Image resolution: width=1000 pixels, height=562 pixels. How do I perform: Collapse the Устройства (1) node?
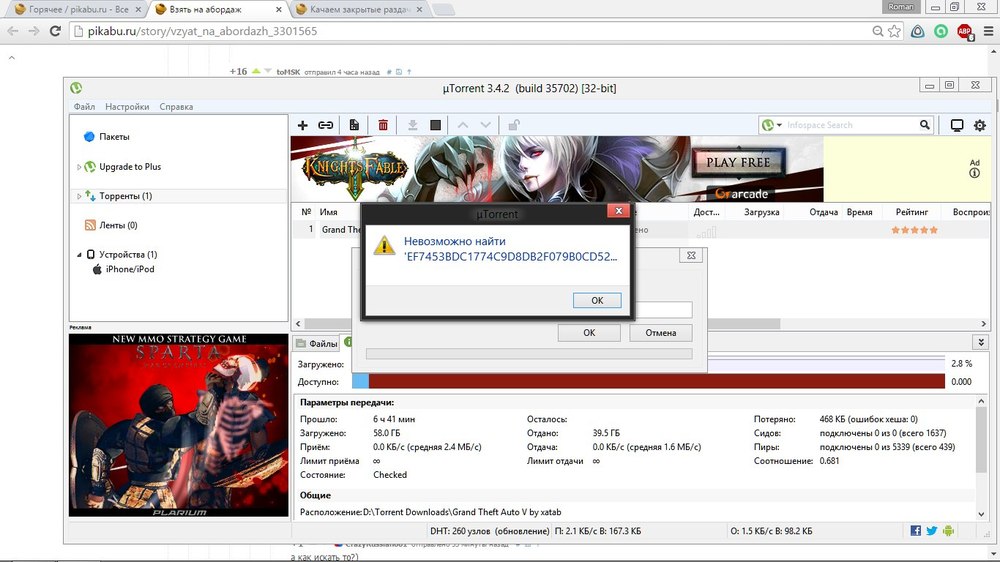coord(79,255)
